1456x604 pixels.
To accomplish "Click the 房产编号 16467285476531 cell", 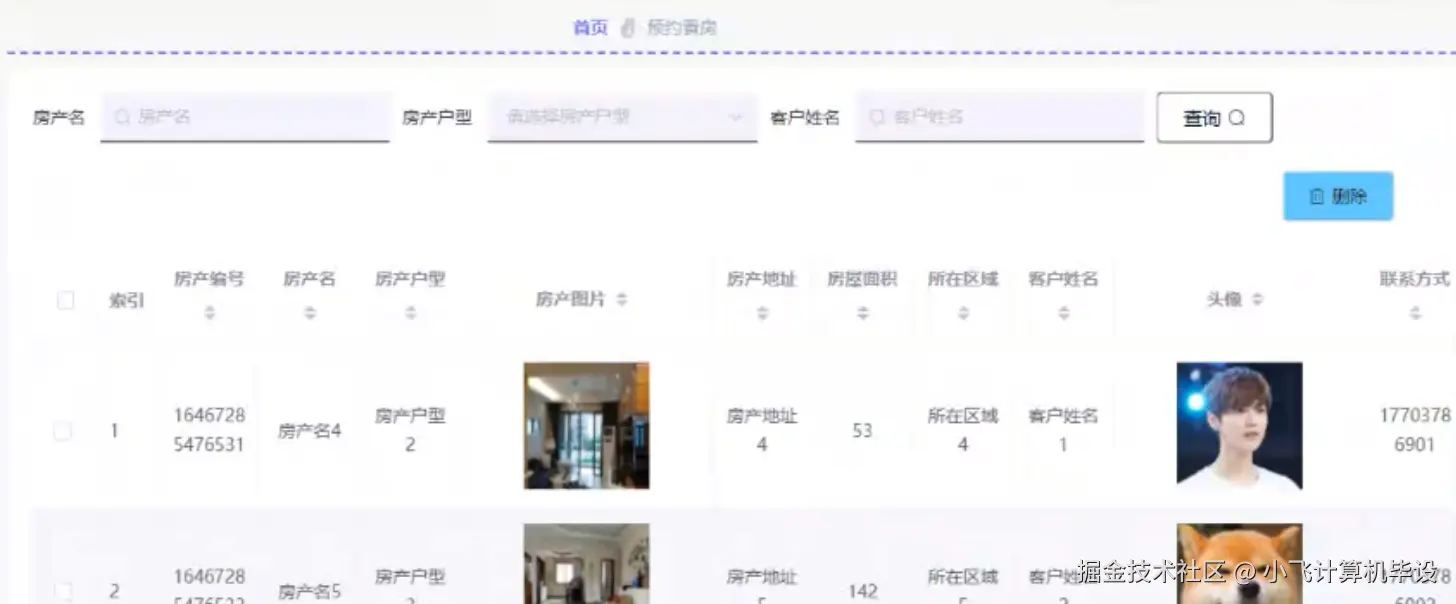I will [209, 430].
